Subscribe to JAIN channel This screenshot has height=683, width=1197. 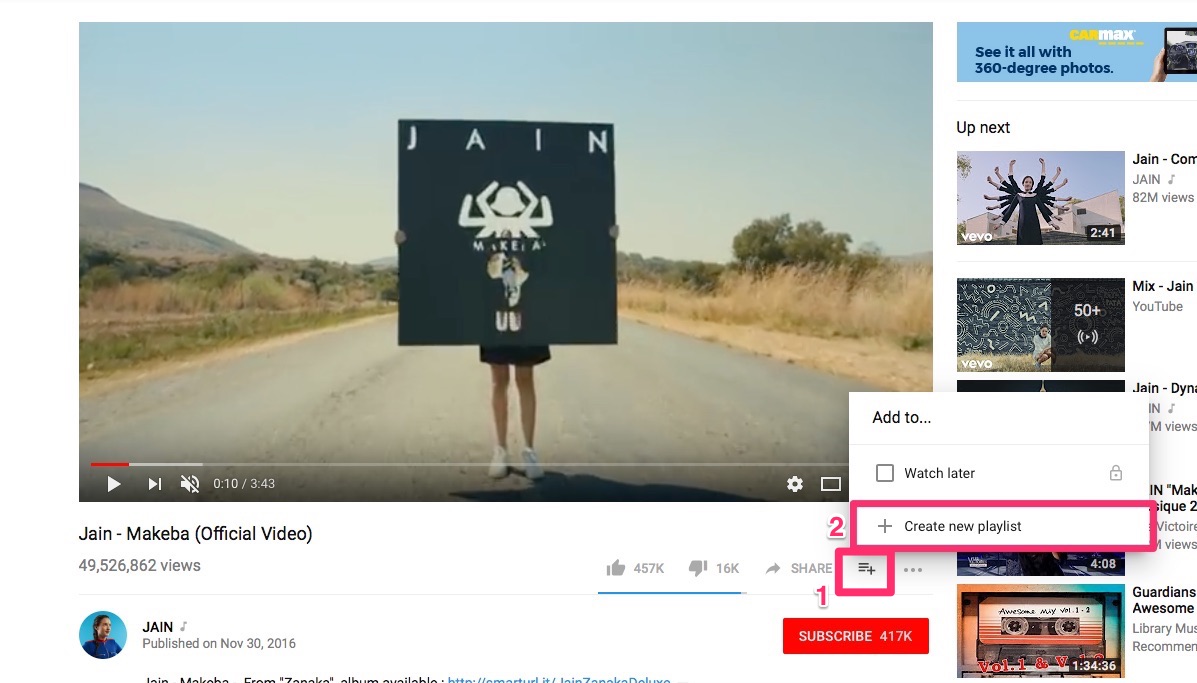(x=856, y=636)
